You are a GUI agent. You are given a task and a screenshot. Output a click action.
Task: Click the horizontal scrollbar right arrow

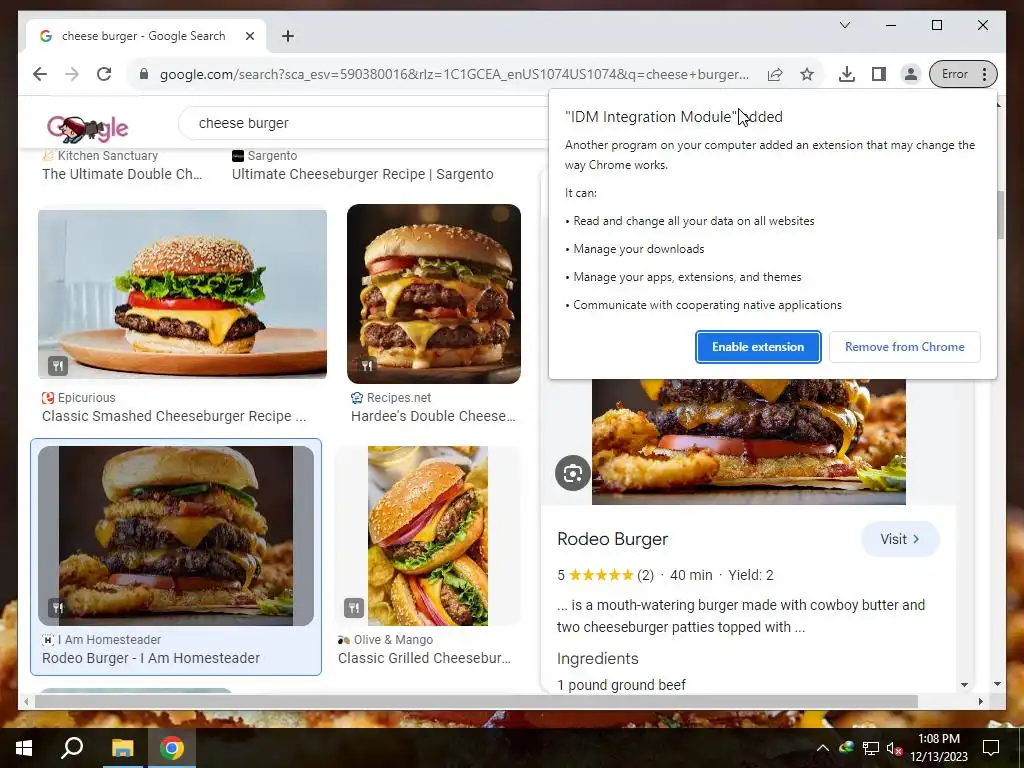(980, 701)
